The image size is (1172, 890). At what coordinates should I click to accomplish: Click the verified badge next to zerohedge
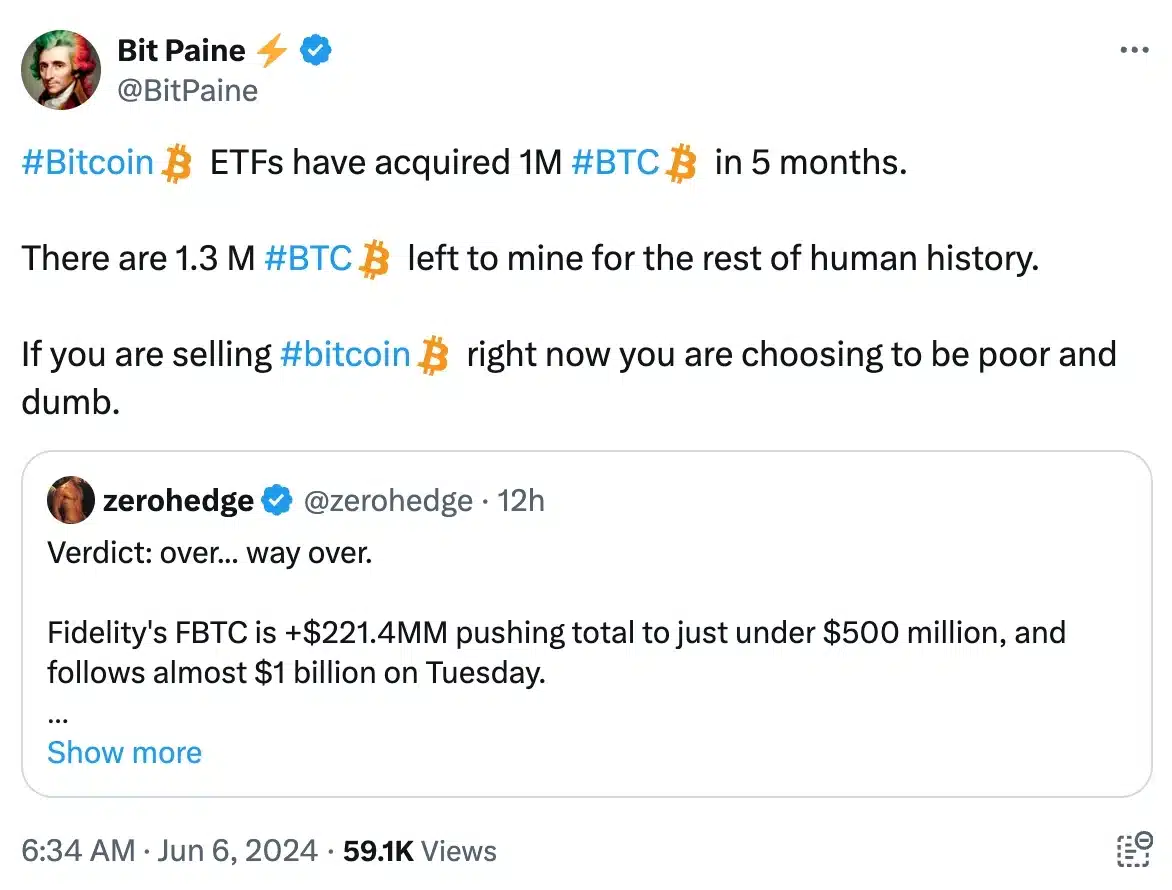pyautogui.click(x=276, y=500)
